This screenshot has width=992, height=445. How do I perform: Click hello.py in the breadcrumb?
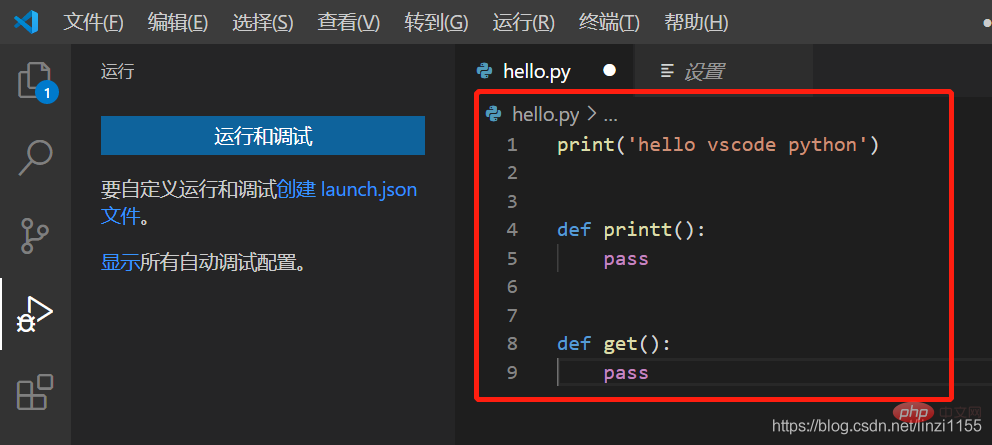[545, 115]
